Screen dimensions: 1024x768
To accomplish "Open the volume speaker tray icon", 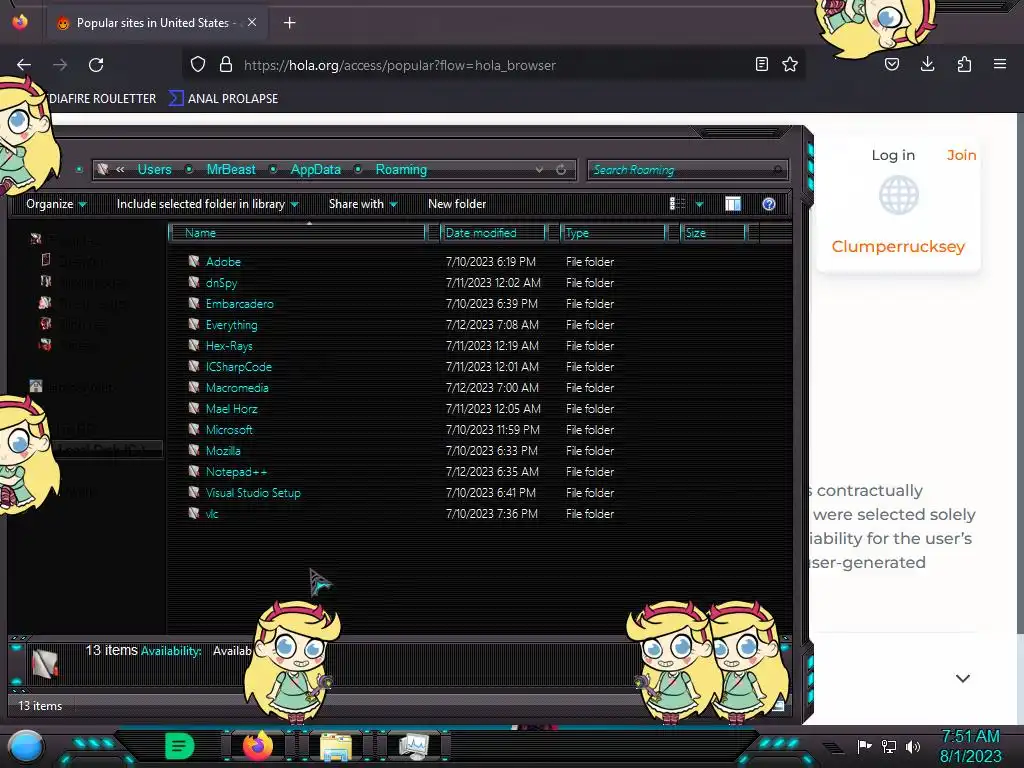I will click(x=913, y=746).
